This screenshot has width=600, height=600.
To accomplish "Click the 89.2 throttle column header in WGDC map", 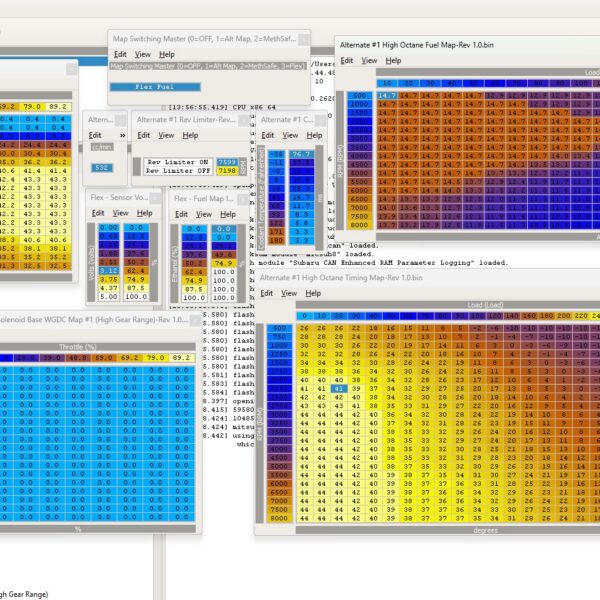I will 181,358.
